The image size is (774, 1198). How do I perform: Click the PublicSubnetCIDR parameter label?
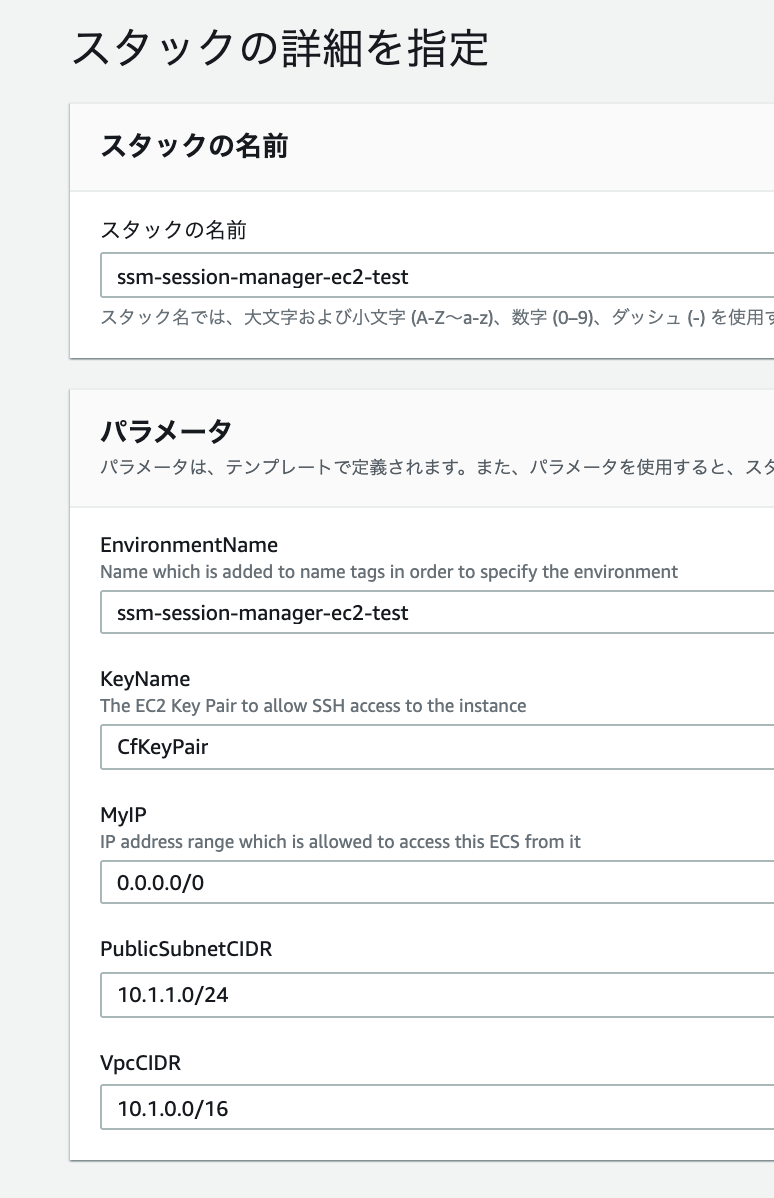(186, 948)
